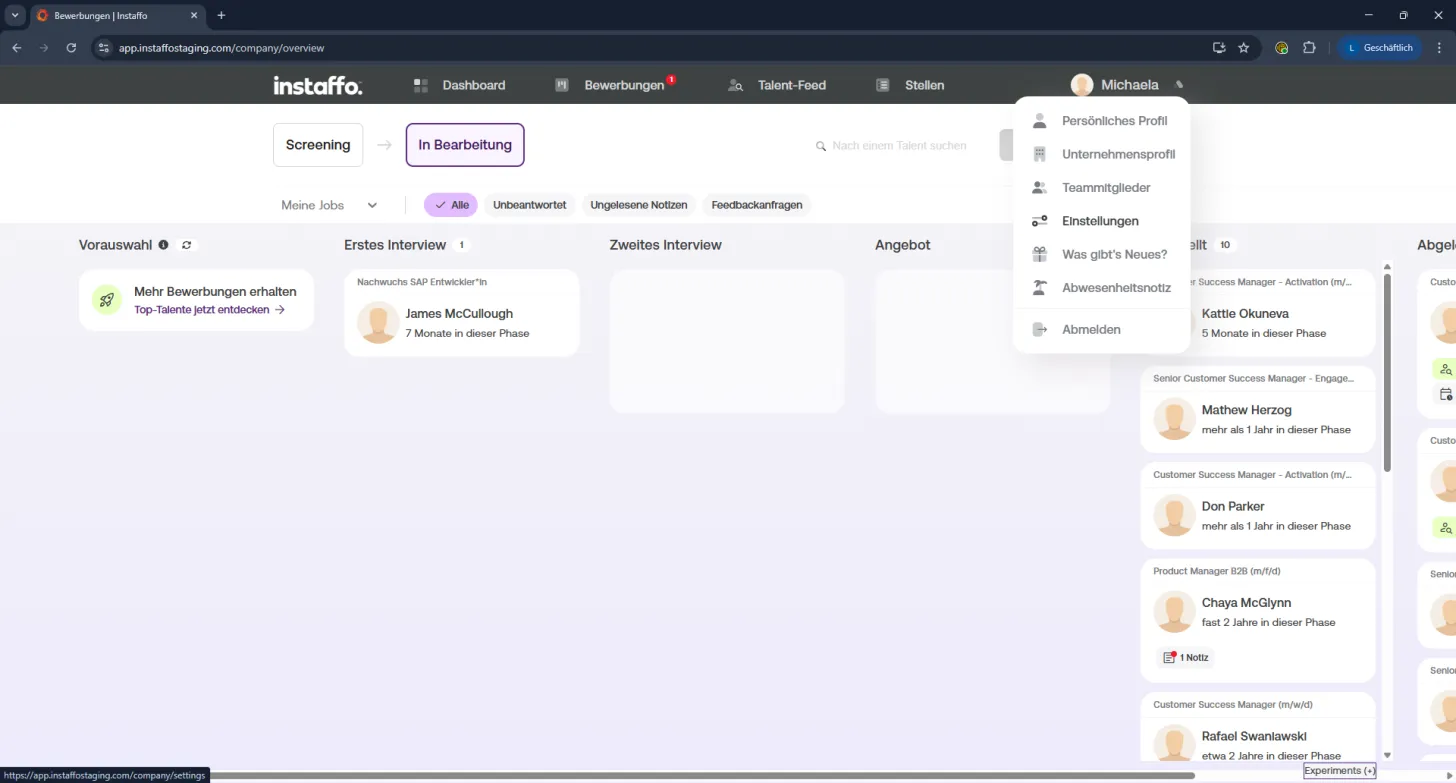The width and height of the screenshot is (1456, 783).
Task: Switch to the Screening stage
Action: point(318,145)
